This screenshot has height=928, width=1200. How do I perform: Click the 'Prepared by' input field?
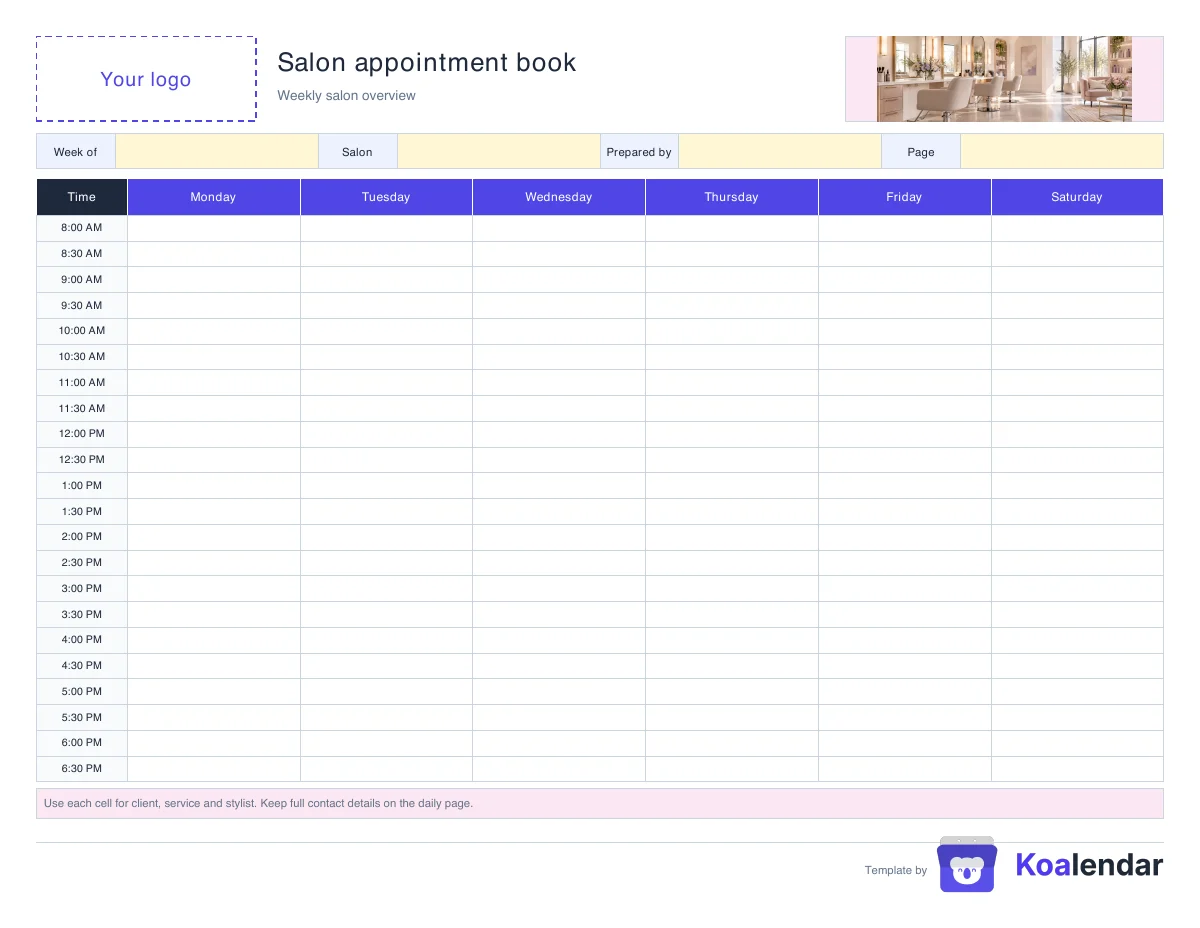click(780, 152)
